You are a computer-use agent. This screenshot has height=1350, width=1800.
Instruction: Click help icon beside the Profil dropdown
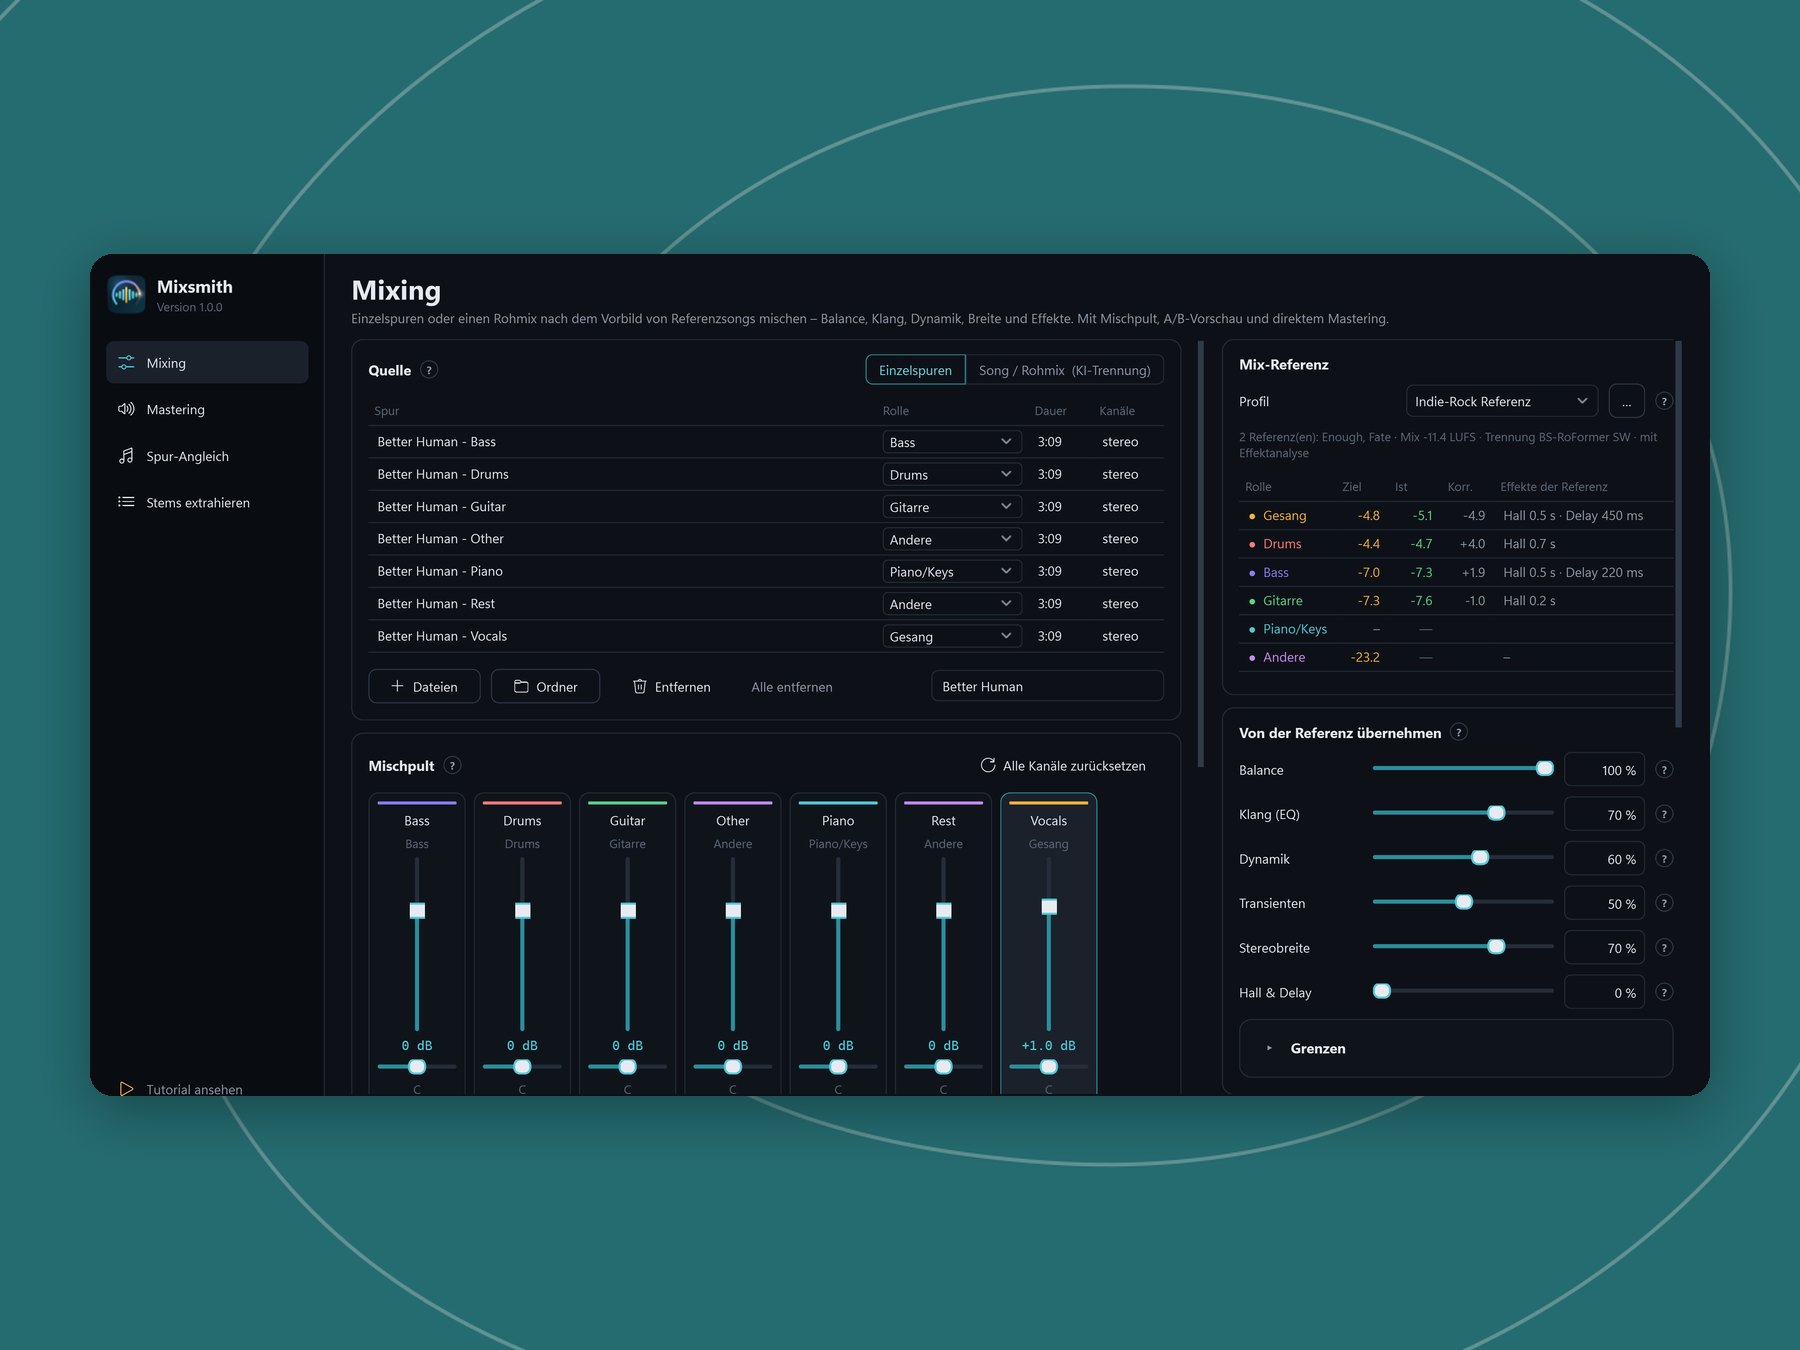click(x=1664, y=401)
